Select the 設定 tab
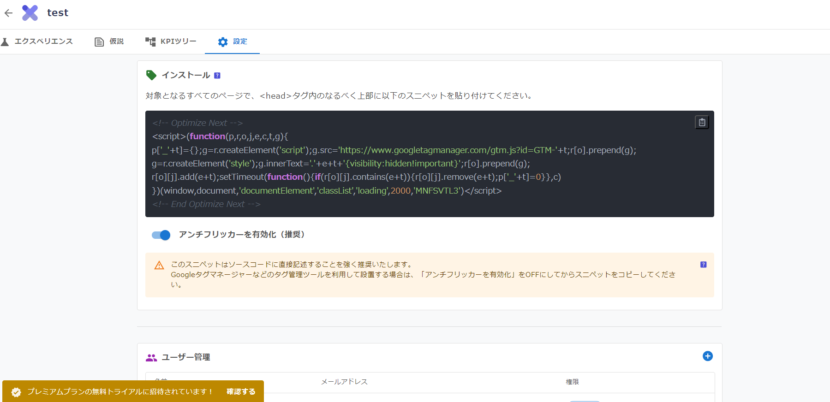 (232, 42)
